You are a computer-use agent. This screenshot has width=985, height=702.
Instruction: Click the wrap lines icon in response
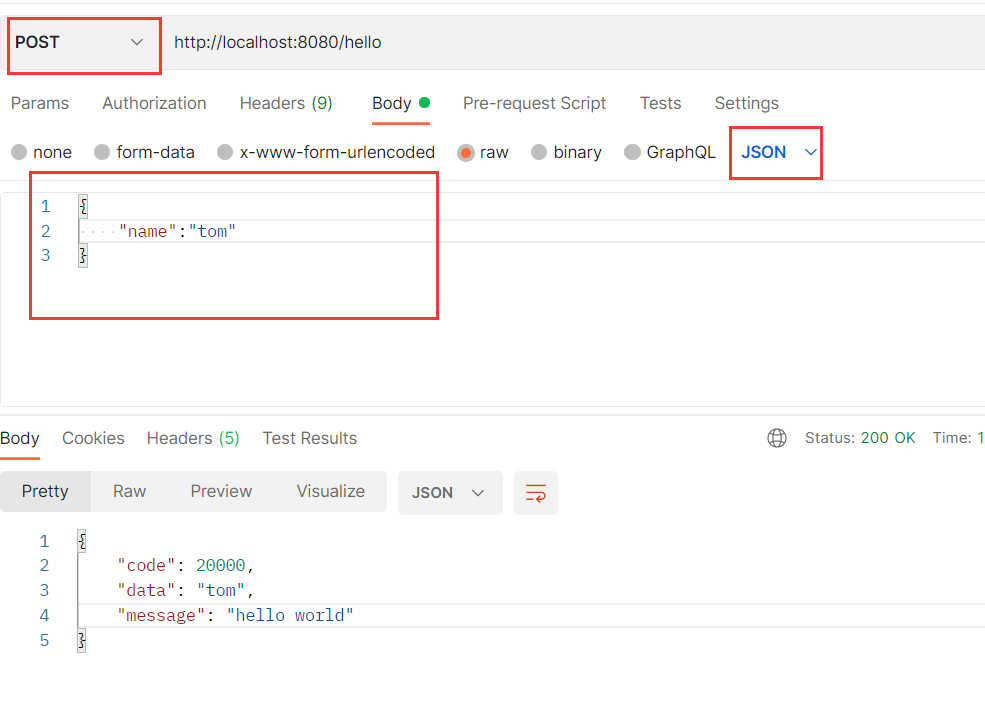(x=536, y=493)
